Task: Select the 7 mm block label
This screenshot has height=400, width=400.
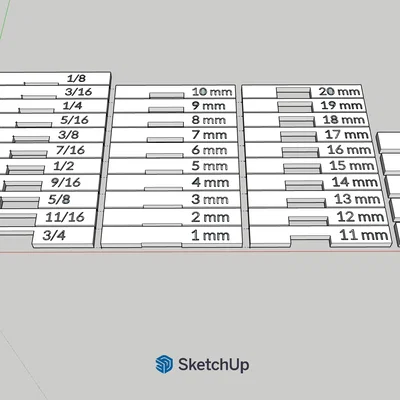Action: click(x=209, y=135)
